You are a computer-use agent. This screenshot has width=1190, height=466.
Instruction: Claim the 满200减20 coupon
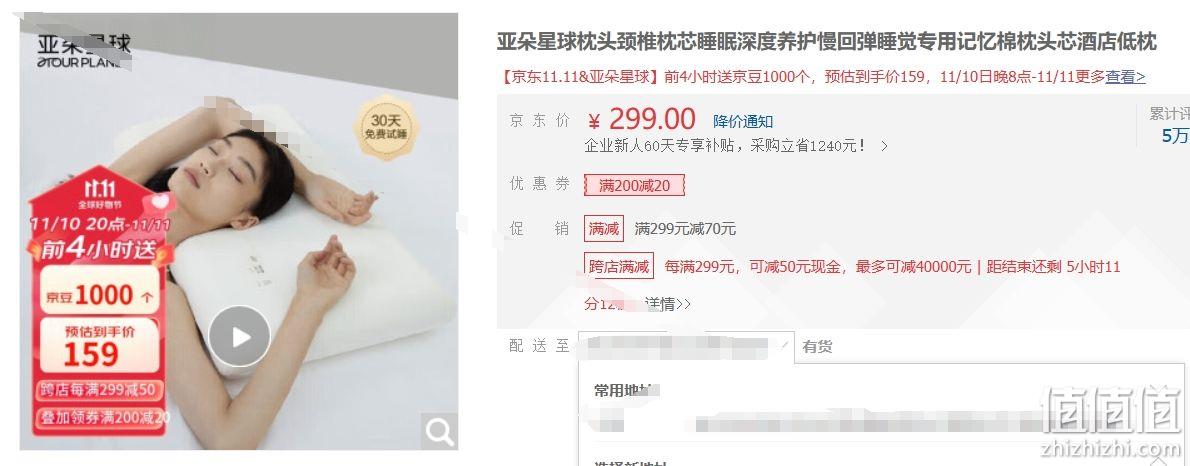coord(634,185)
